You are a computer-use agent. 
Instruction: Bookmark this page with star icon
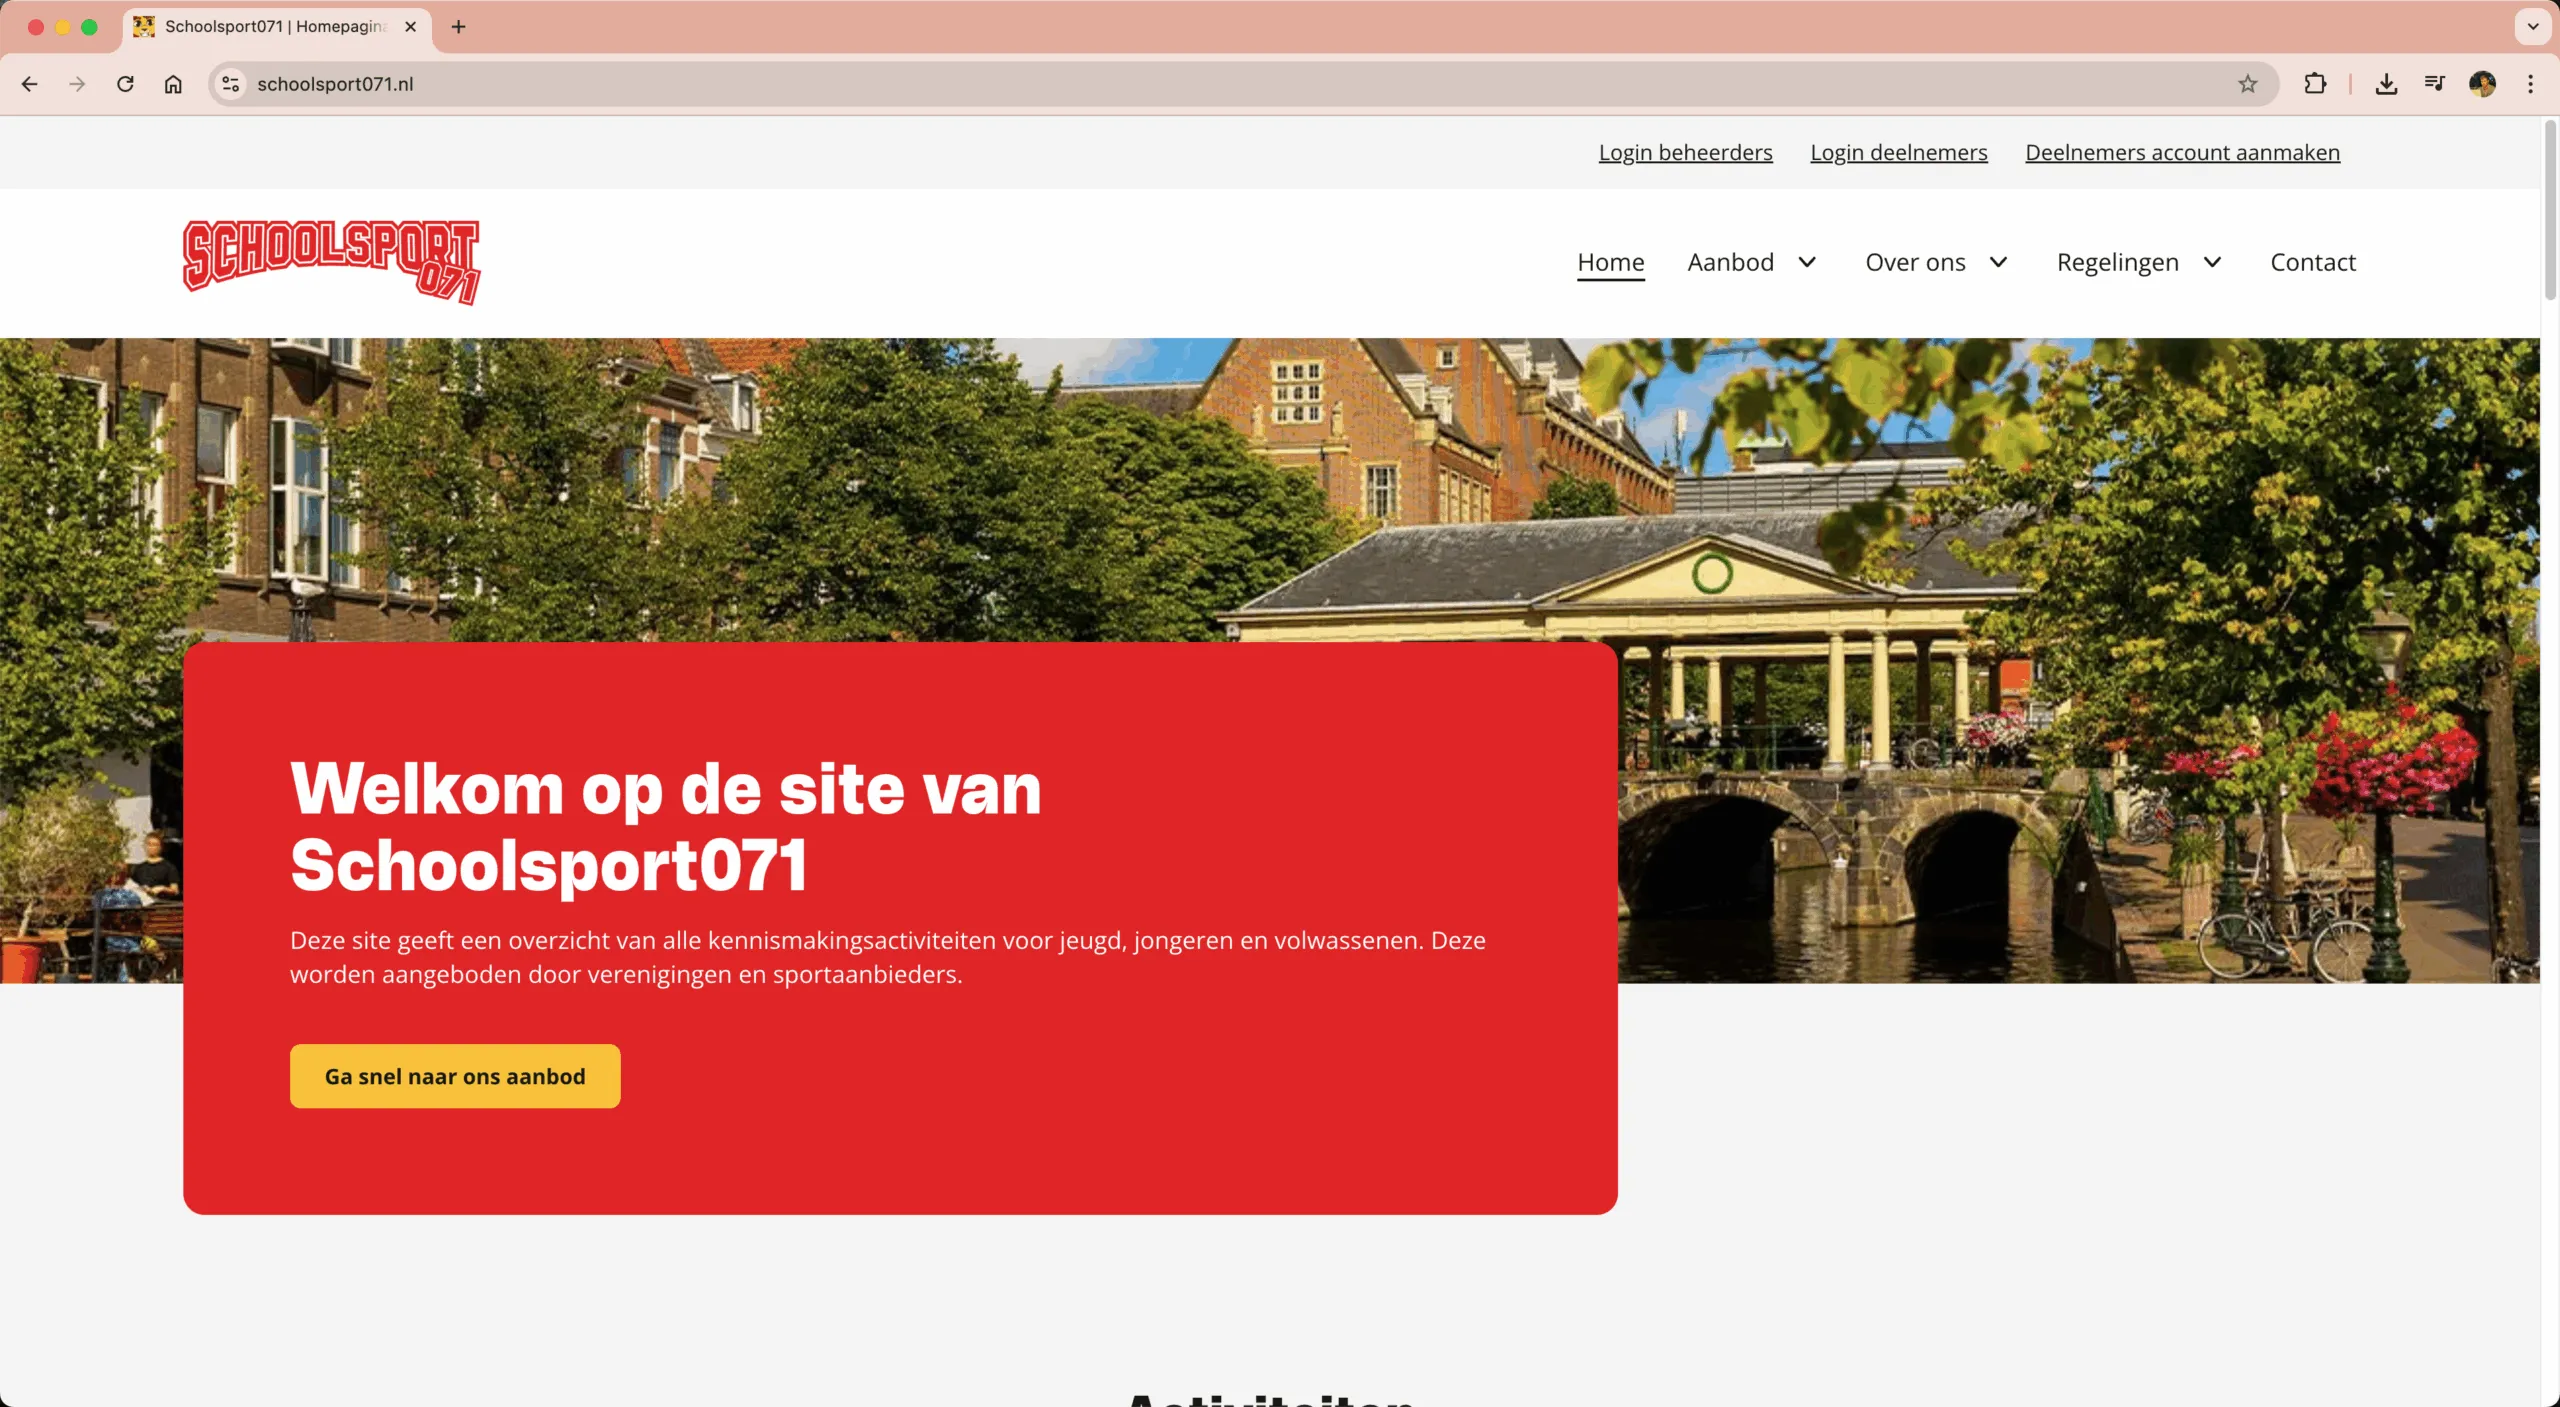coord(2247,84)
